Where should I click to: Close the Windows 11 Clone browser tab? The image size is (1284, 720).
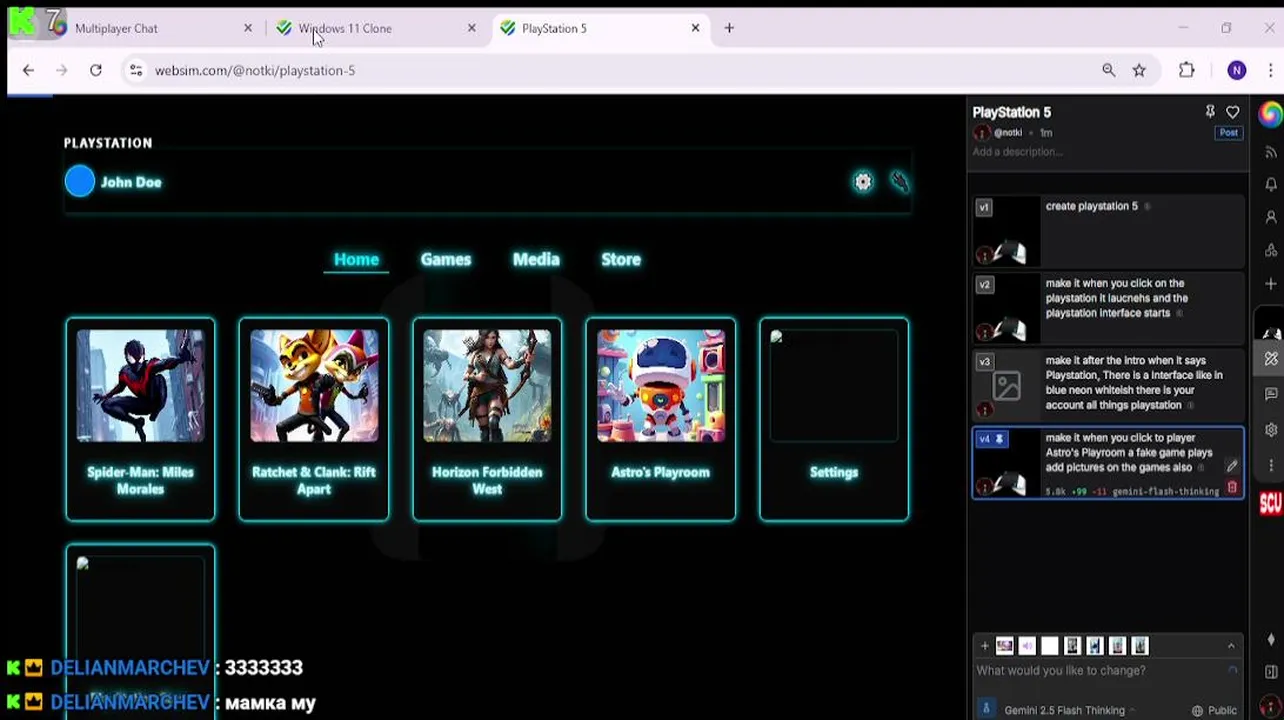pos(472,28)
